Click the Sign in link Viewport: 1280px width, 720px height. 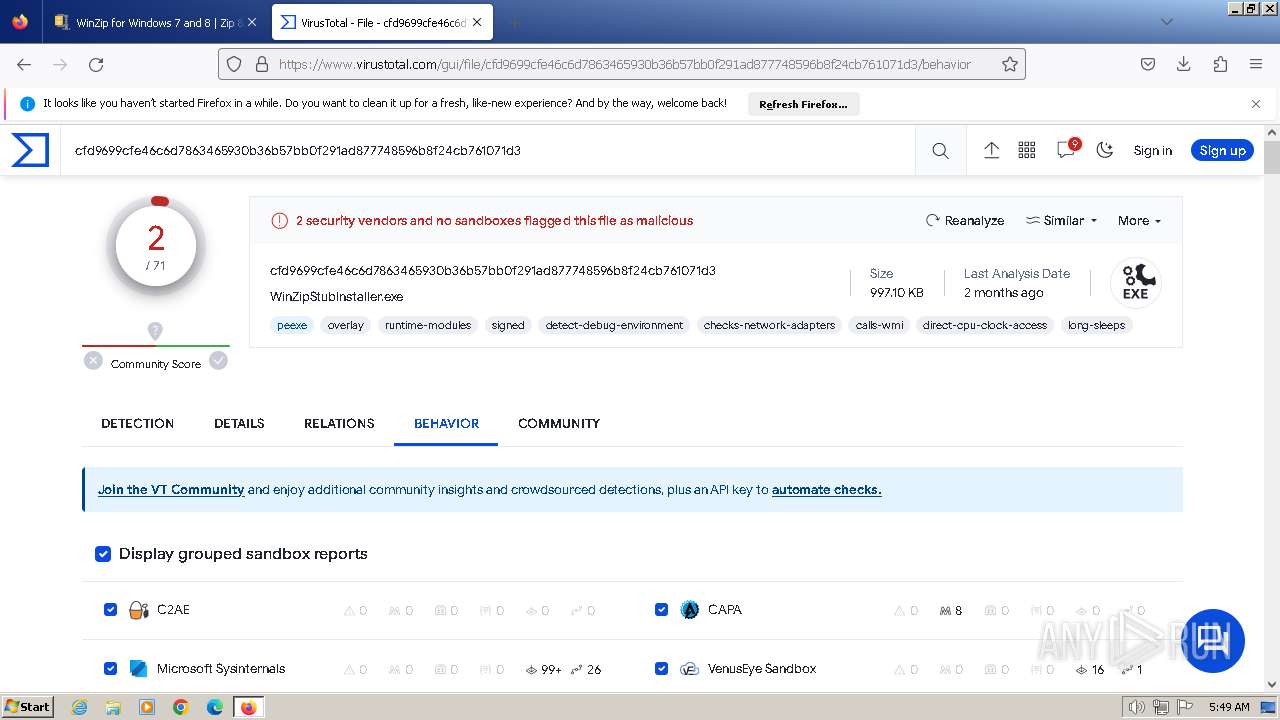[1152, 151]
